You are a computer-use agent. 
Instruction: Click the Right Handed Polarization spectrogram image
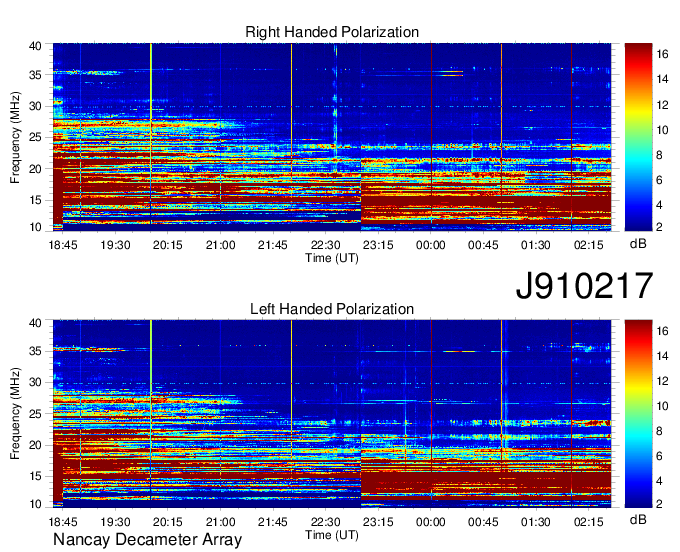tap(332, 137)
